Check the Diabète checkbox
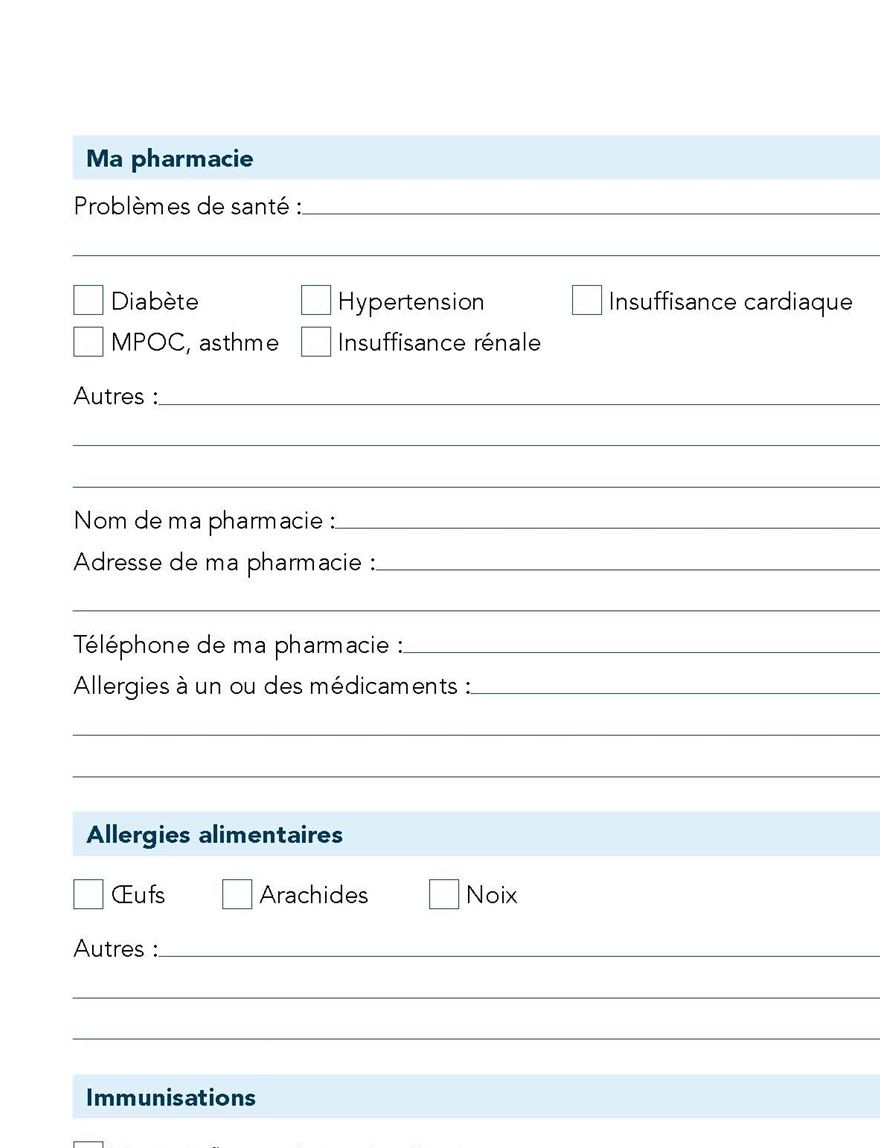This screenshot has height=1148, width=880. point(88,300)
